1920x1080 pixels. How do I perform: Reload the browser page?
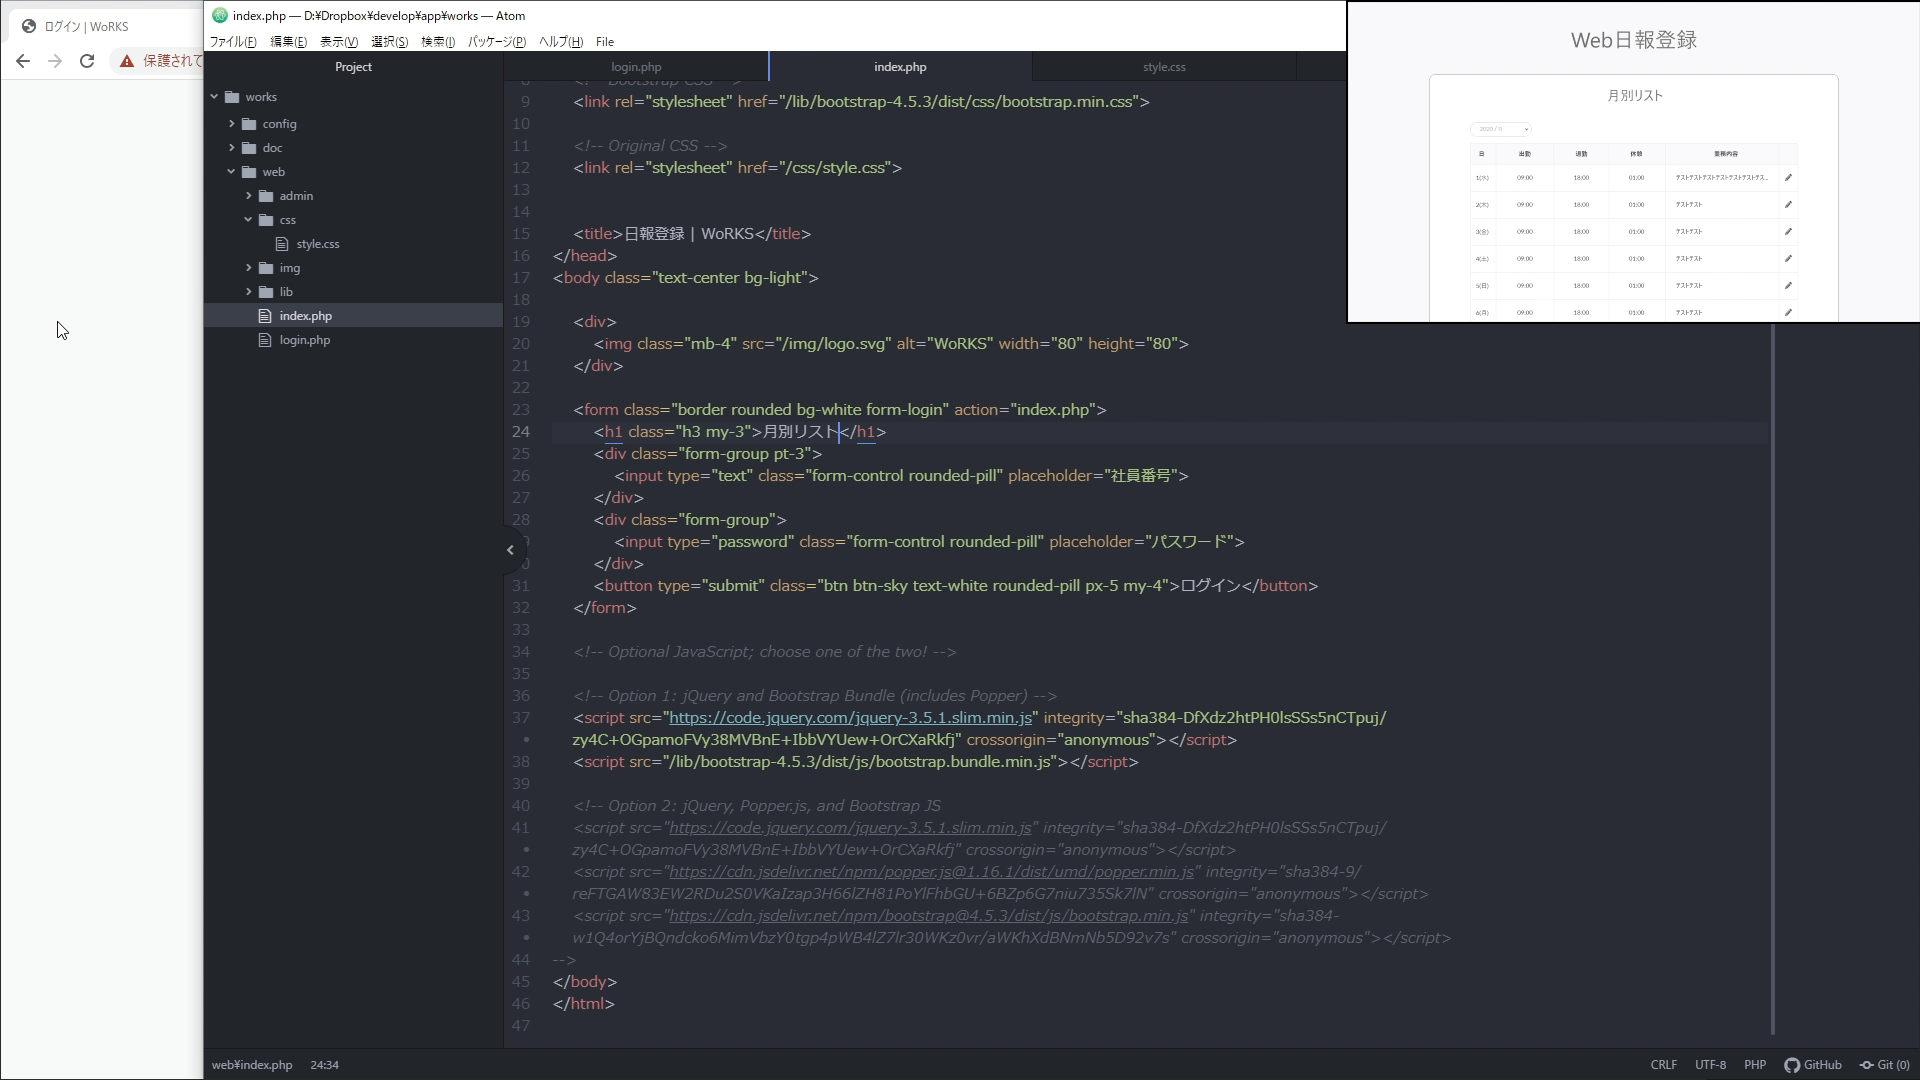(x=87, y=61)
